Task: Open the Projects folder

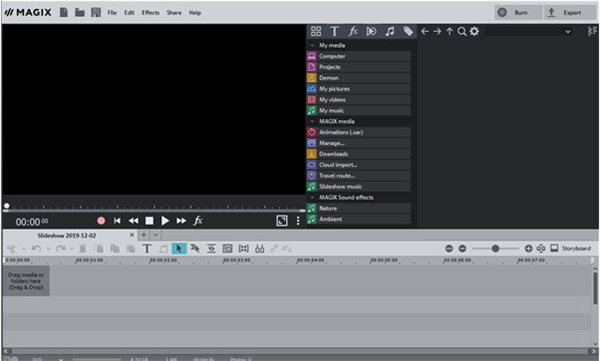Action: point(359,67)
